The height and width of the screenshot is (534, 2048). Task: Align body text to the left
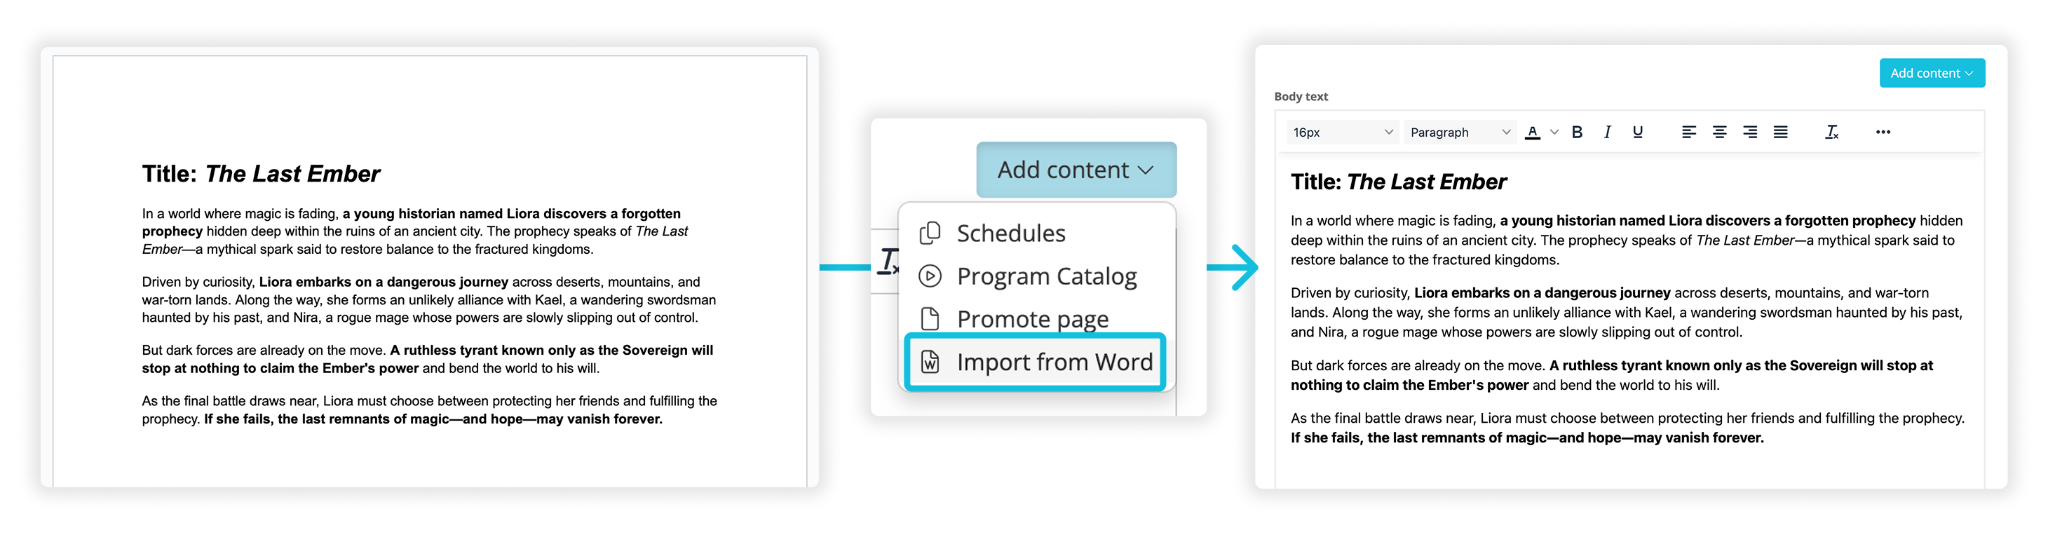tap(1689, 132)
